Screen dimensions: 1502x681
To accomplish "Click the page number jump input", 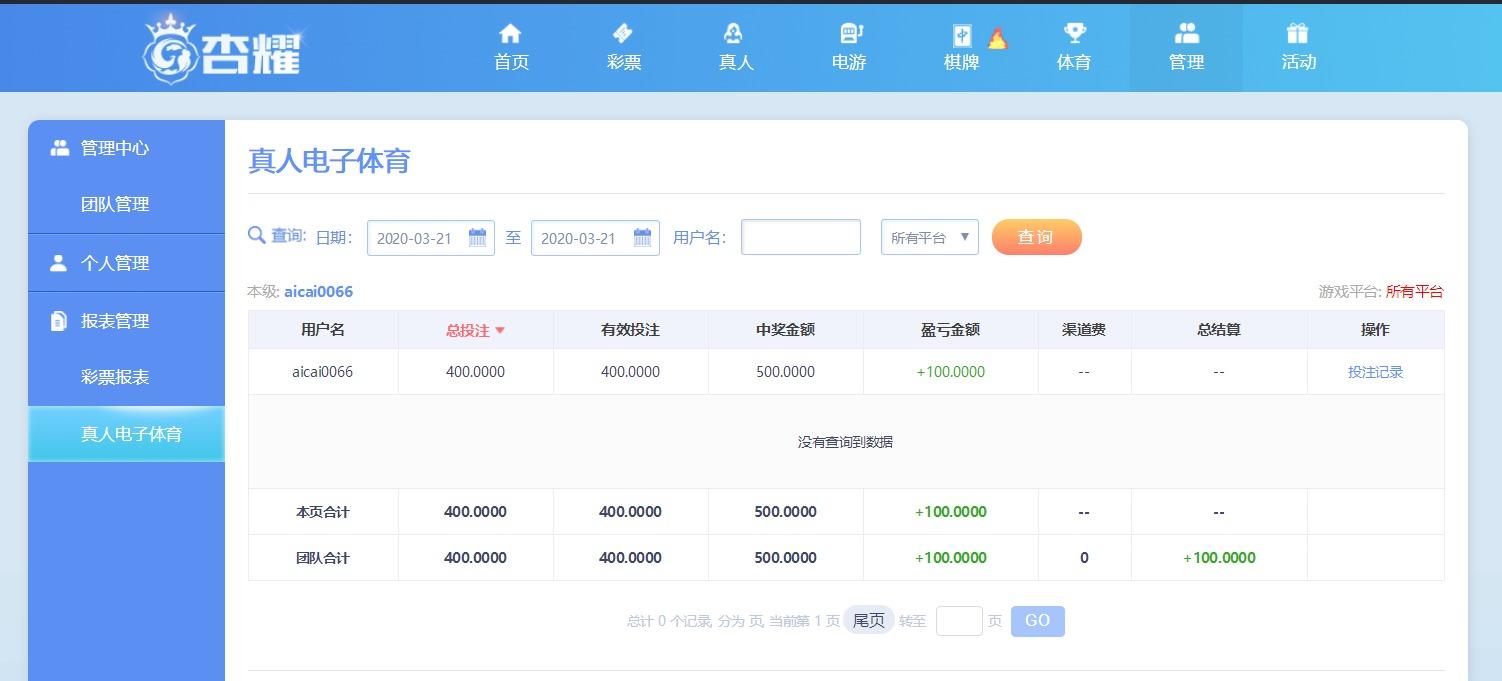I will (x=959, y=621).
